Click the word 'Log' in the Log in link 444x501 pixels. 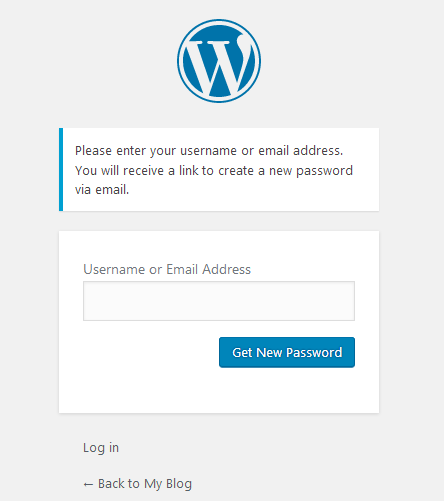tap(94, 448)
